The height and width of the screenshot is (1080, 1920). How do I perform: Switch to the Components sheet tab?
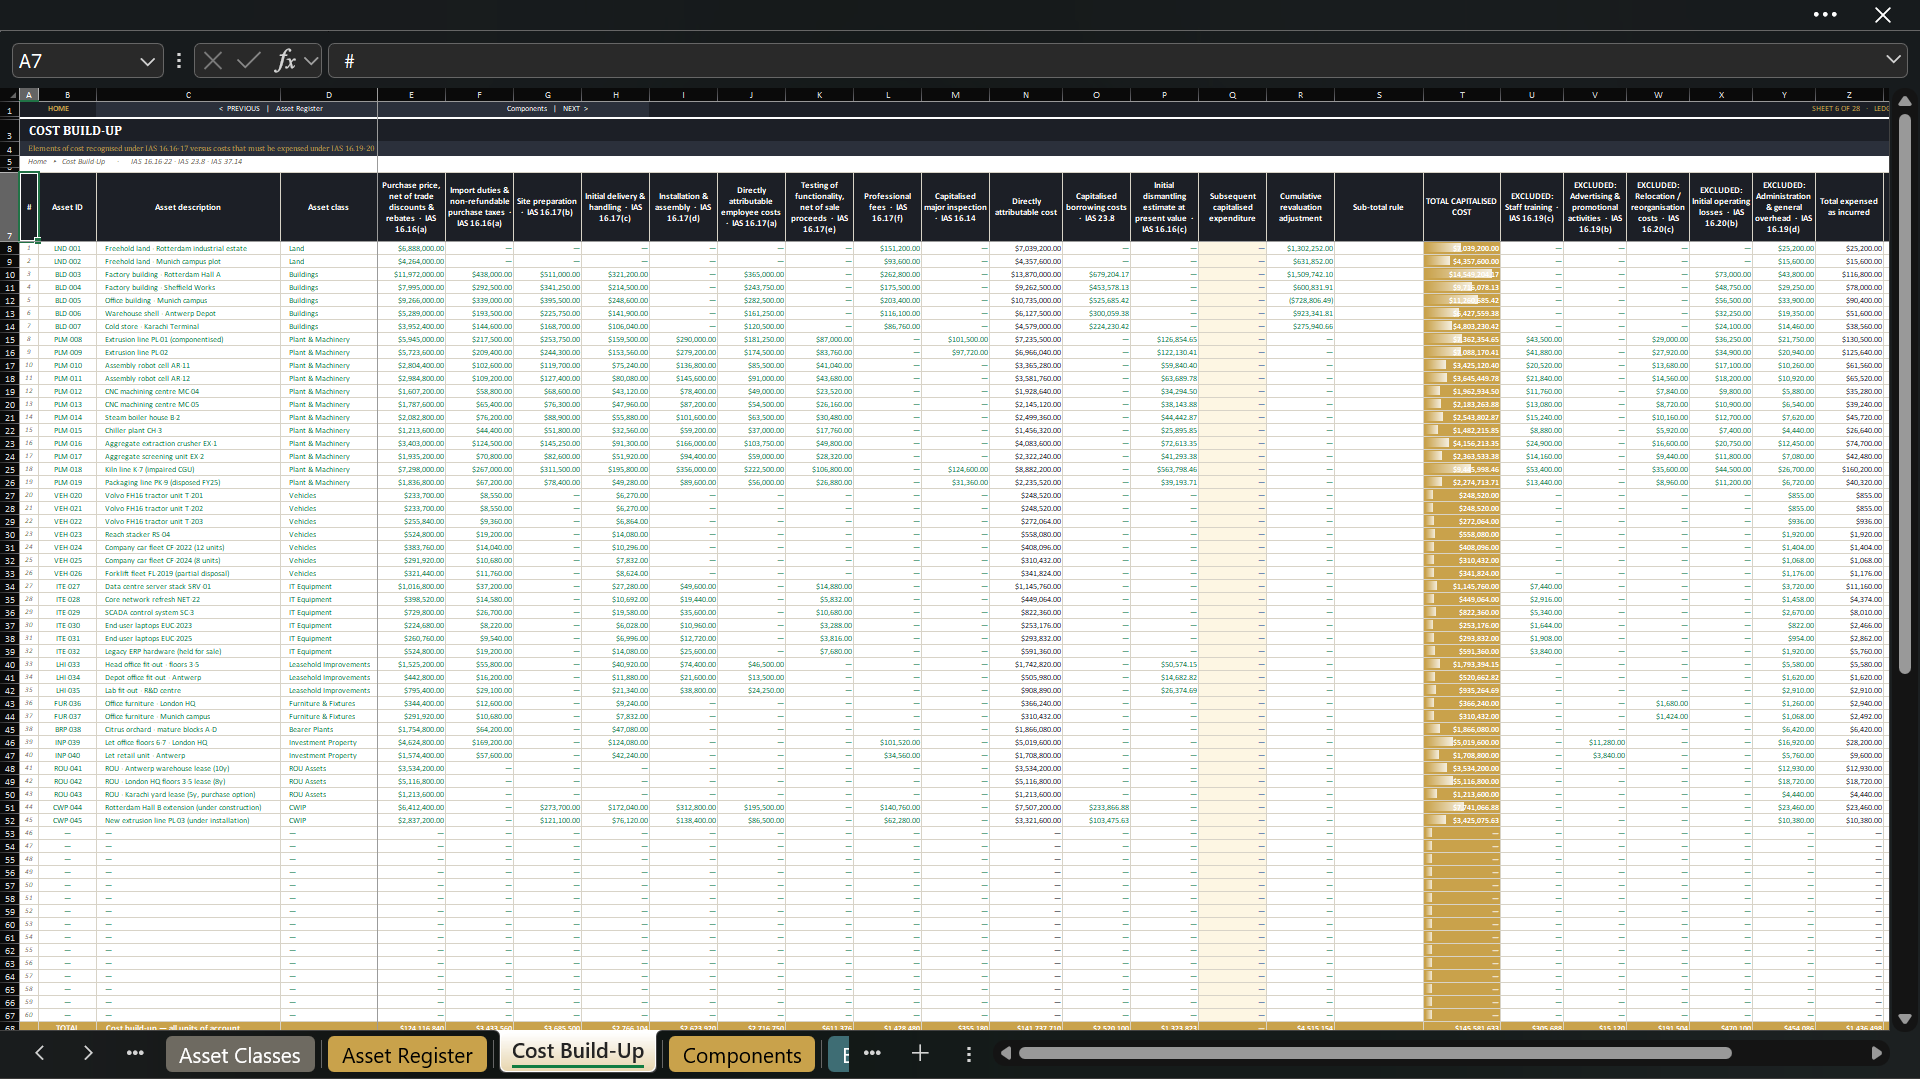(742, 1055)
